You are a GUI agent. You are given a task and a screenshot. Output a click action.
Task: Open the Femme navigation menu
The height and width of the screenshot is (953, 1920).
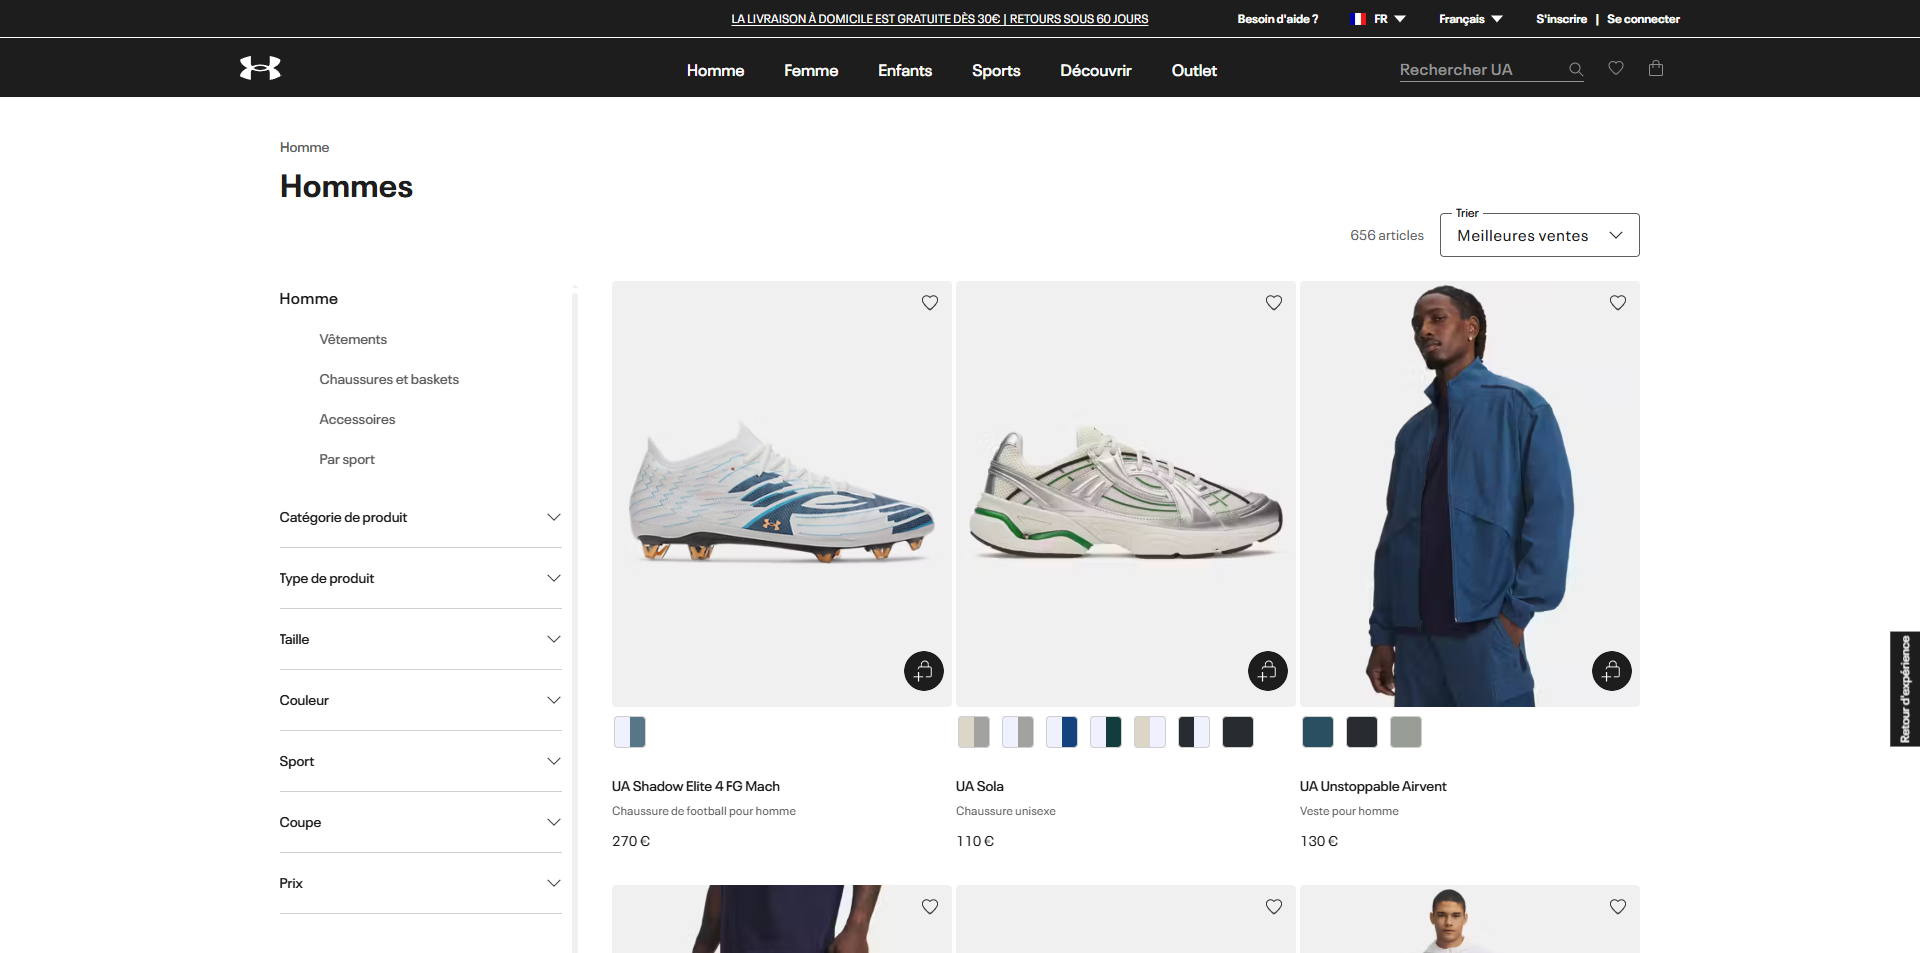[x=811, y=70]
